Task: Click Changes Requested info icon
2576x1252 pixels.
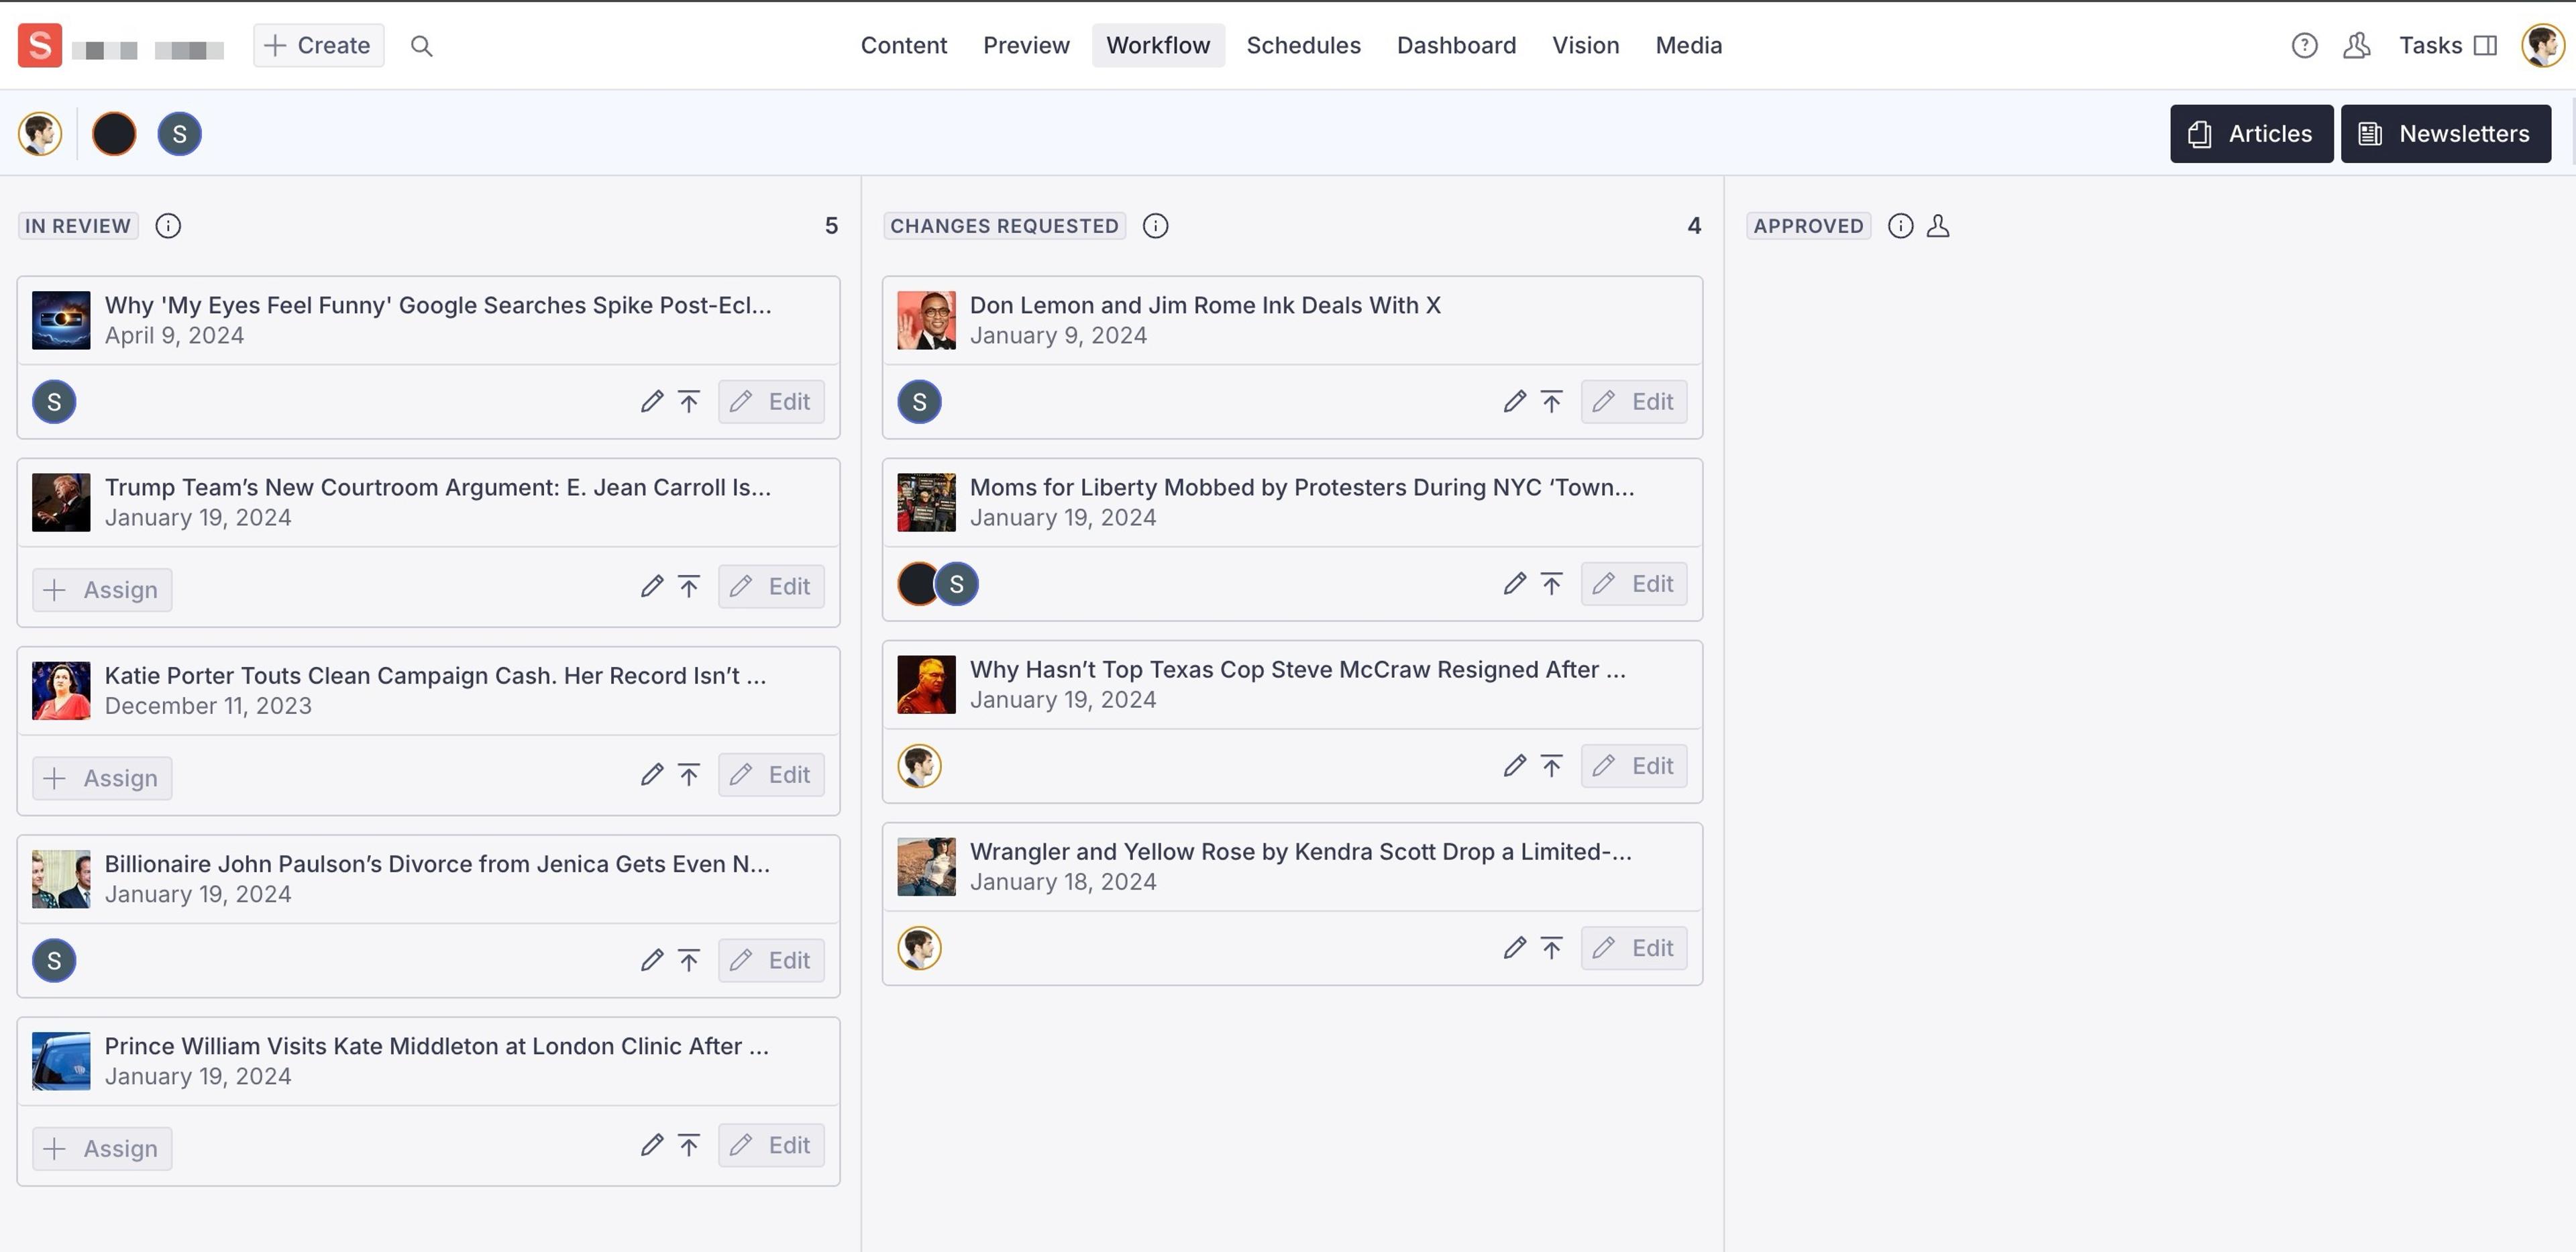Action: (x=1155, y=226)
